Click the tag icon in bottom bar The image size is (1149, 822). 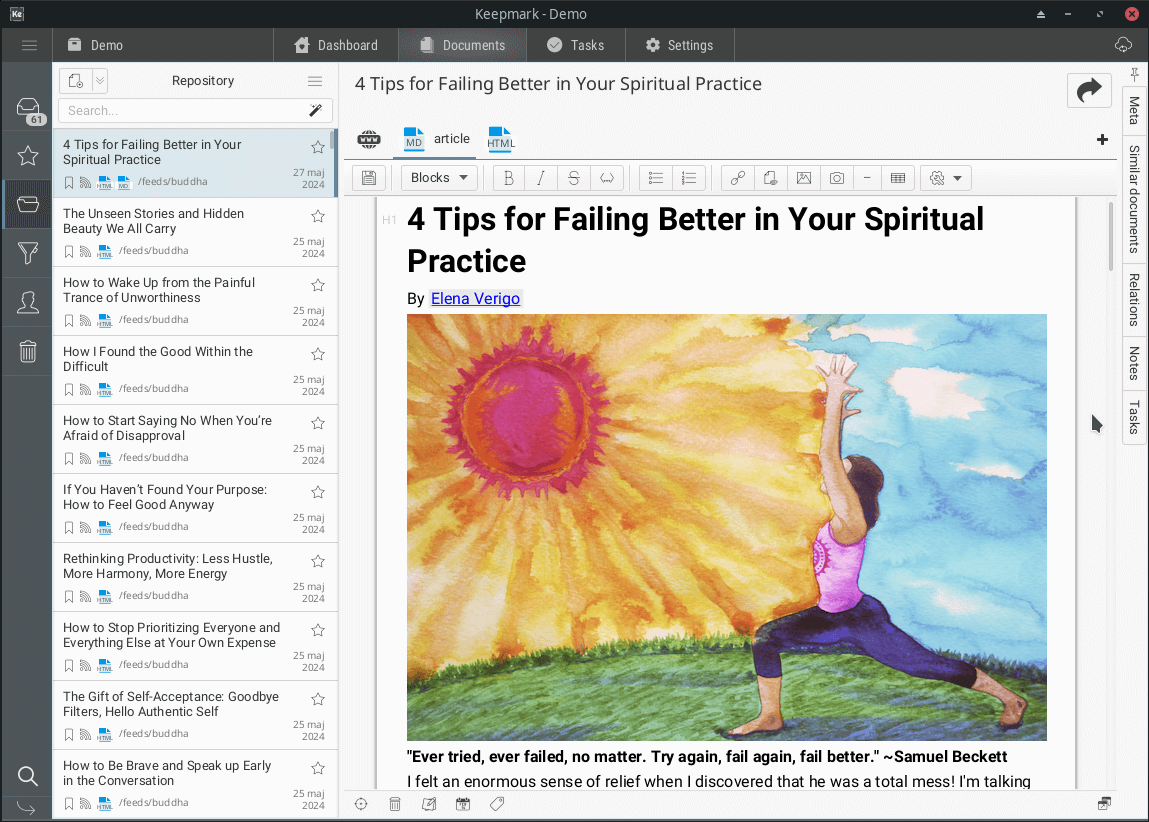pyautogui.click(x=497, y=804)
